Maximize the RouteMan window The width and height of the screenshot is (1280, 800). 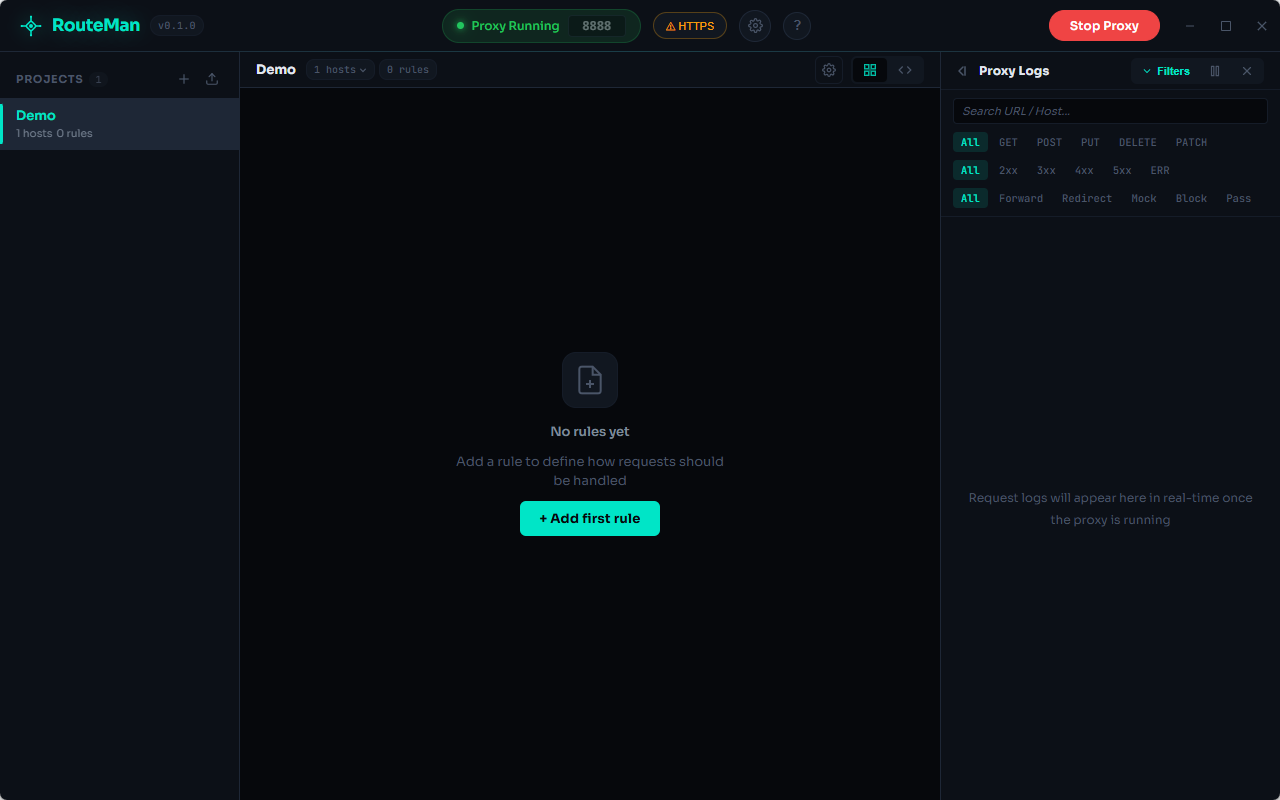point(1226,26)
